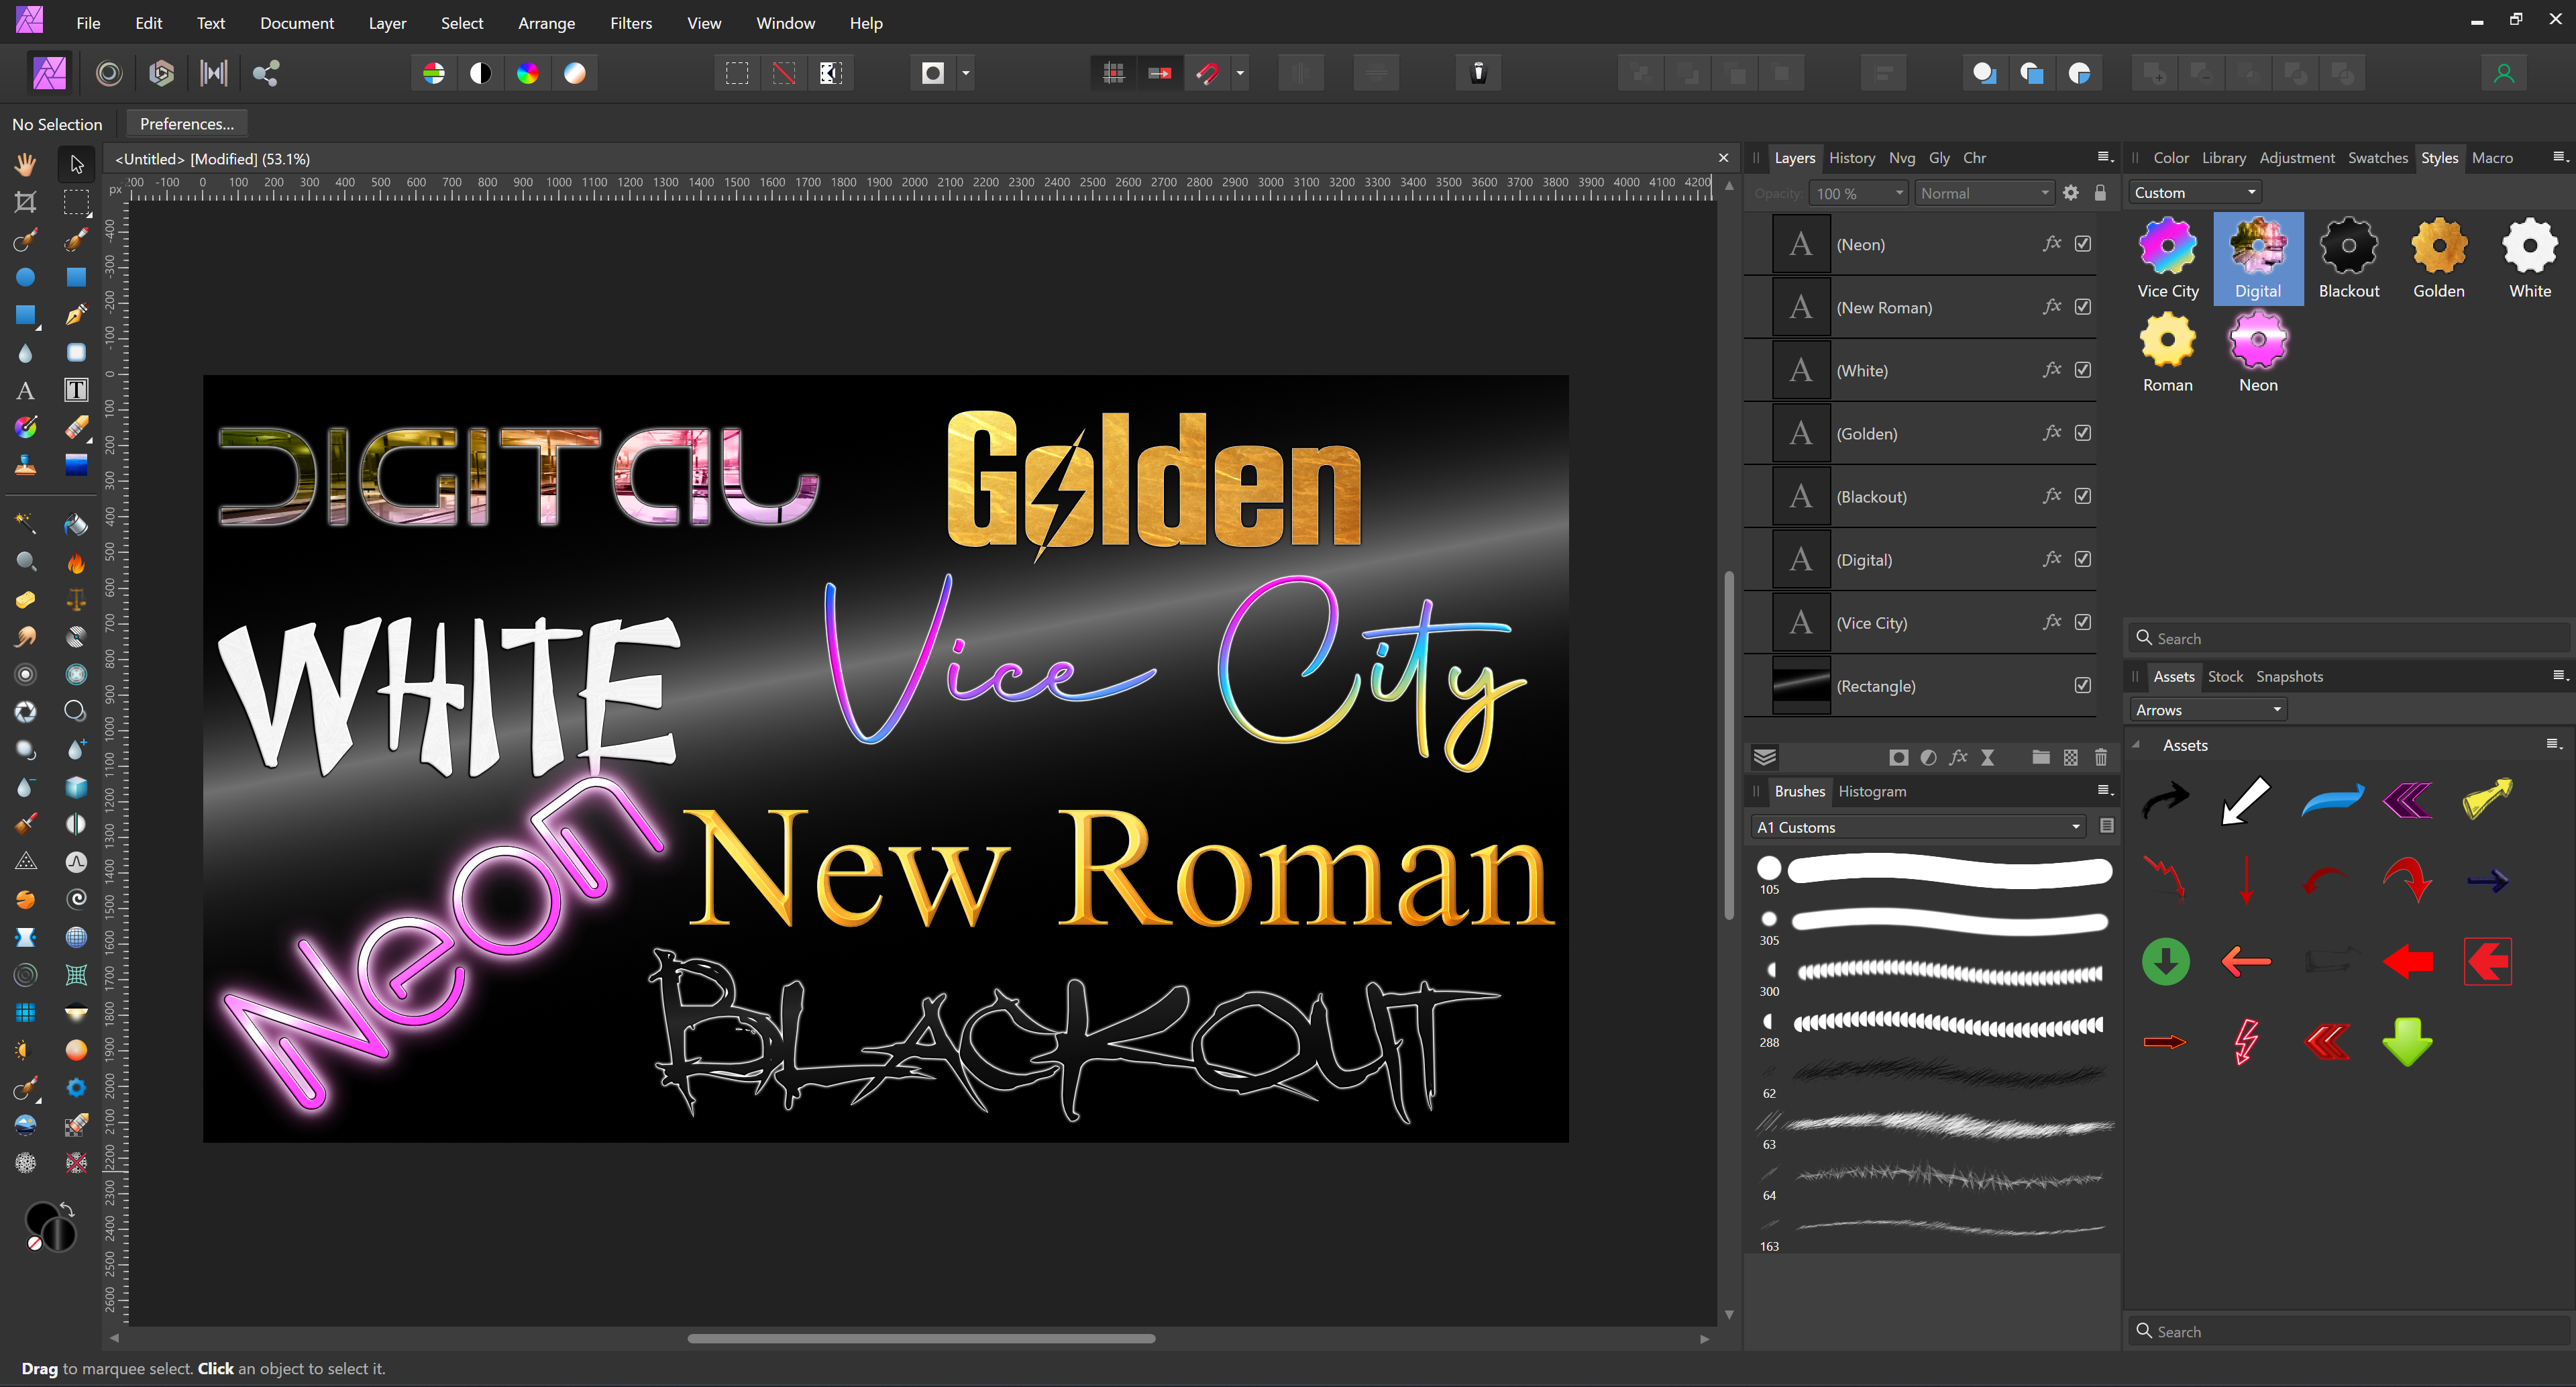Delete layer using Layers panel trash icon

point(2101,757)
